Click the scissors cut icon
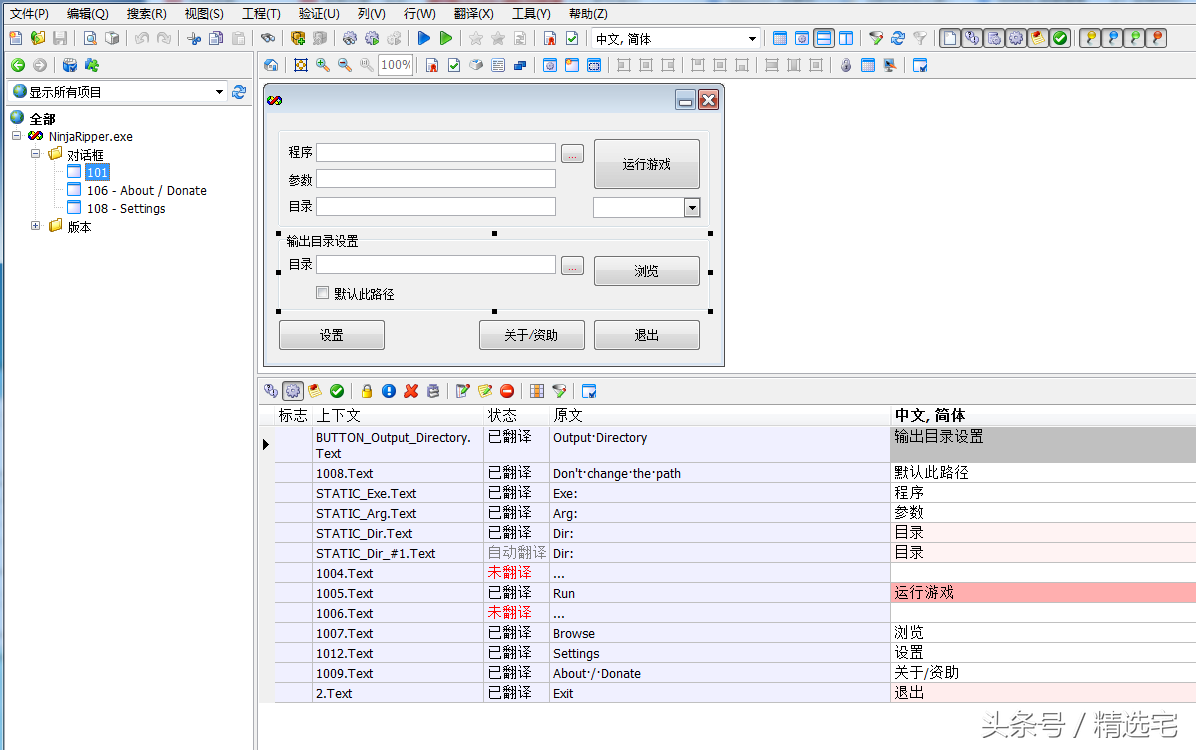 (x=194, y=38)
